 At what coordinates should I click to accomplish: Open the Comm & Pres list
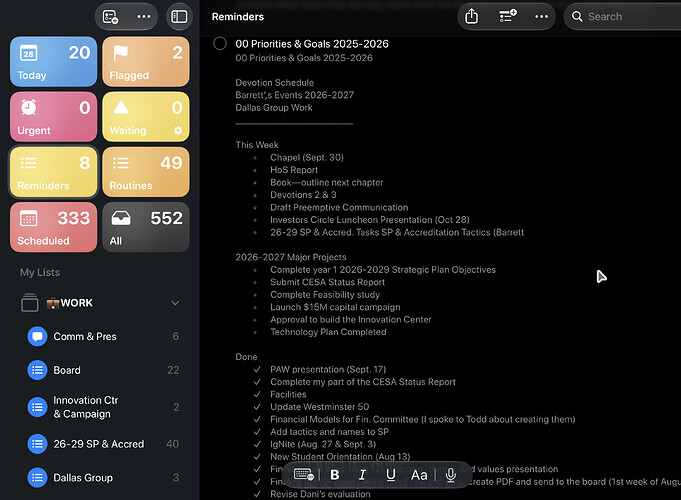(103, 336)
